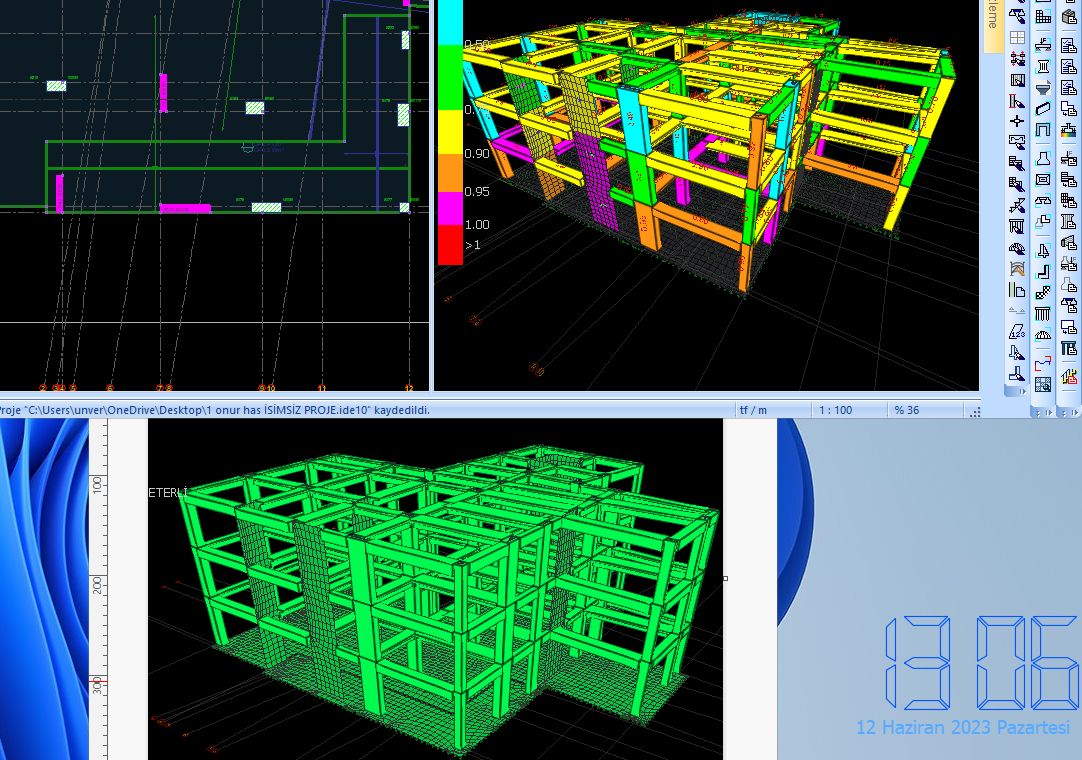Click the project saved status message

[x=214, y=410]
